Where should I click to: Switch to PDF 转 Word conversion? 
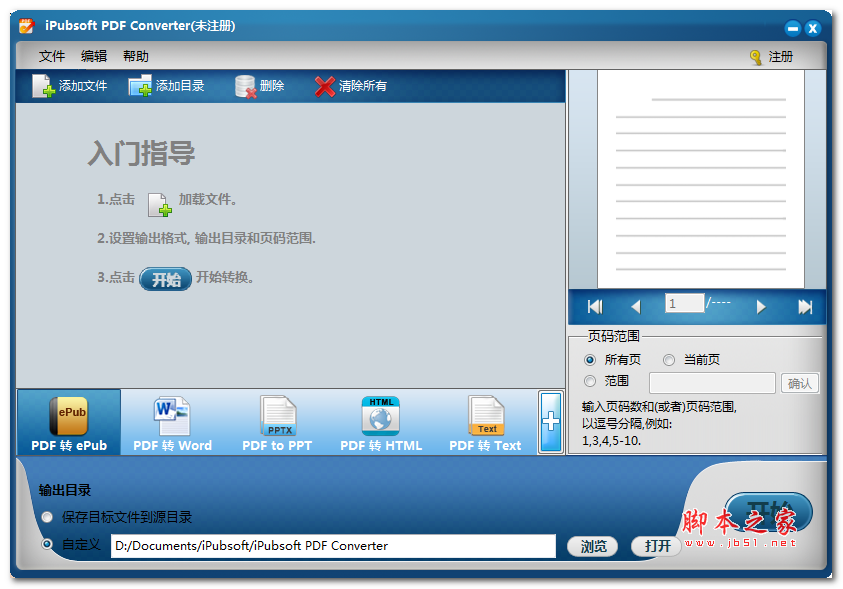[x=171, y=422]
